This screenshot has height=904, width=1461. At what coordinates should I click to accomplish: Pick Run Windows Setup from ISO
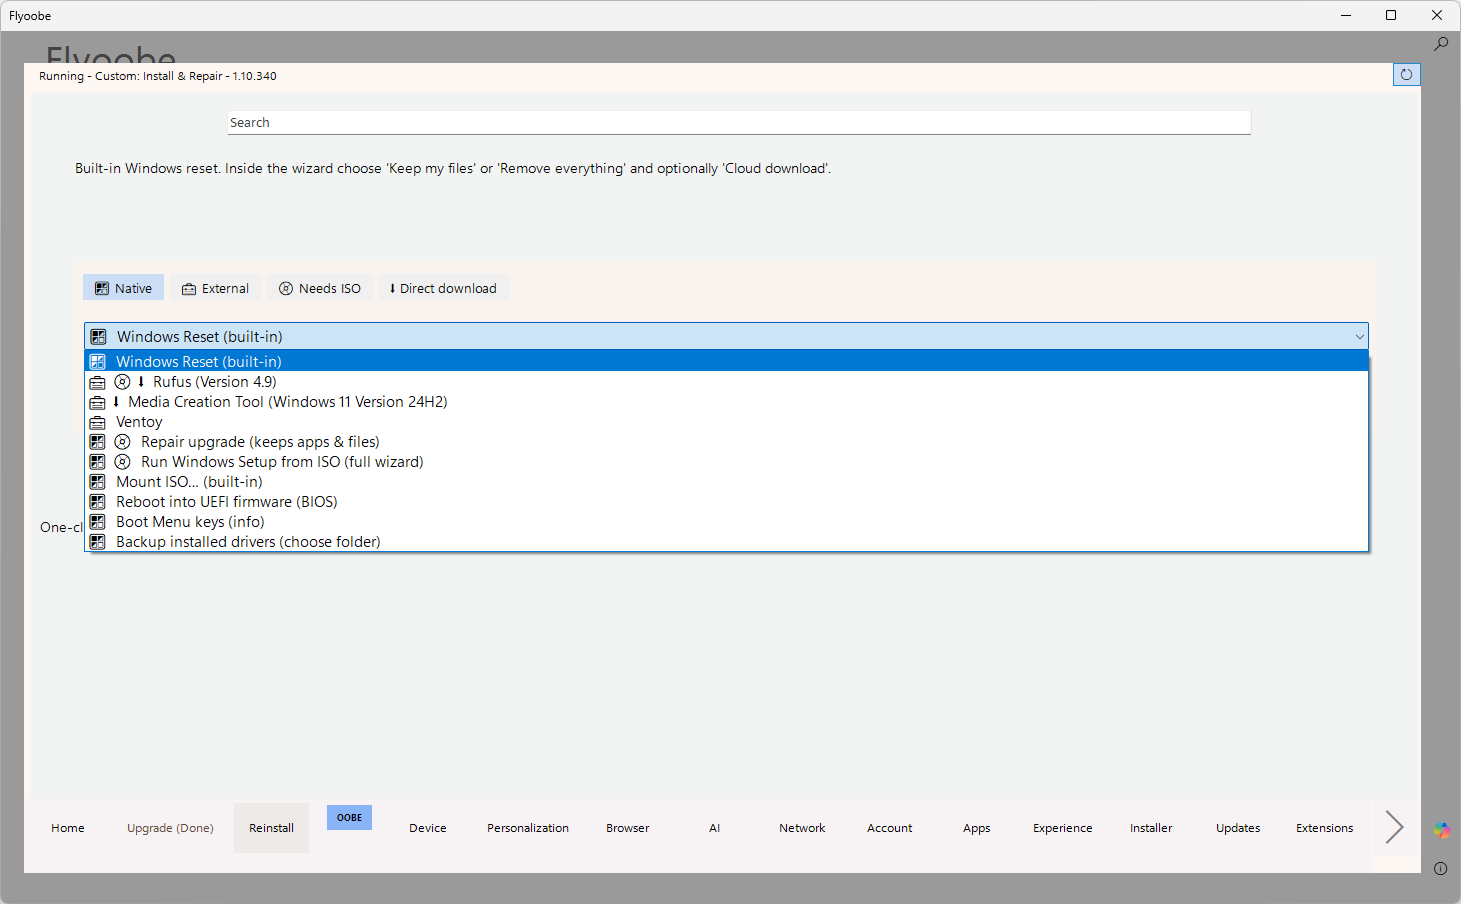pos(727,462)
